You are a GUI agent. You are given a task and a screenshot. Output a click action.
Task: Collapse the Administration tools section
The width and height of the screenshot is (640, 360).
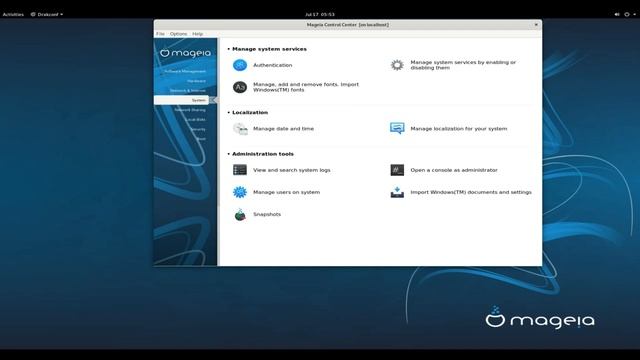click(229, 154)
